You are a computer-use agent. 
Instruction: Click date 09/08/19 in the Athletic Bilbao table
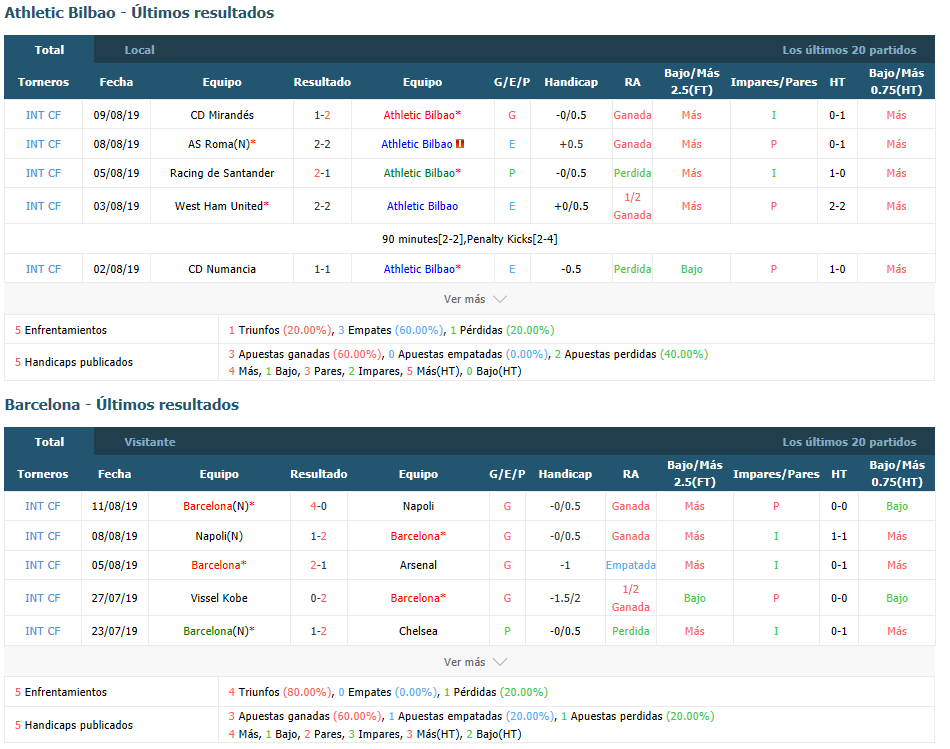pyautogui.click(x=116, y=115)
